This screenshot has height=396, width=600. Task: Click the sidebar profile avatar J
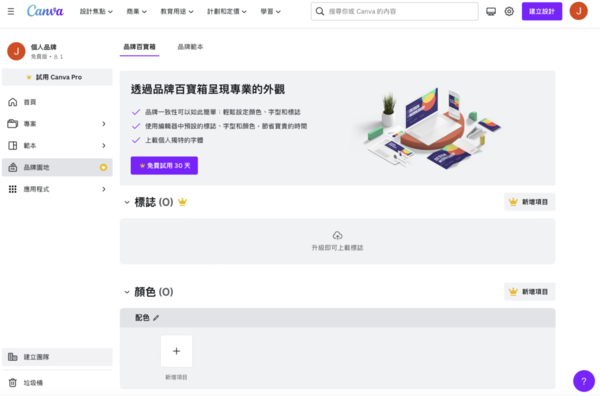(x=16, y=51)
